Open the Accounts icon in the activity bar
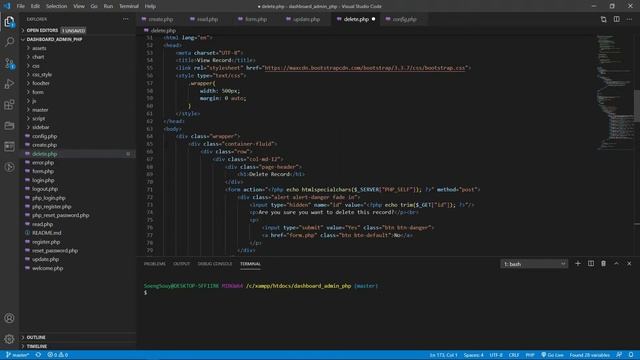The image size is (640, 360). (9, 318)
